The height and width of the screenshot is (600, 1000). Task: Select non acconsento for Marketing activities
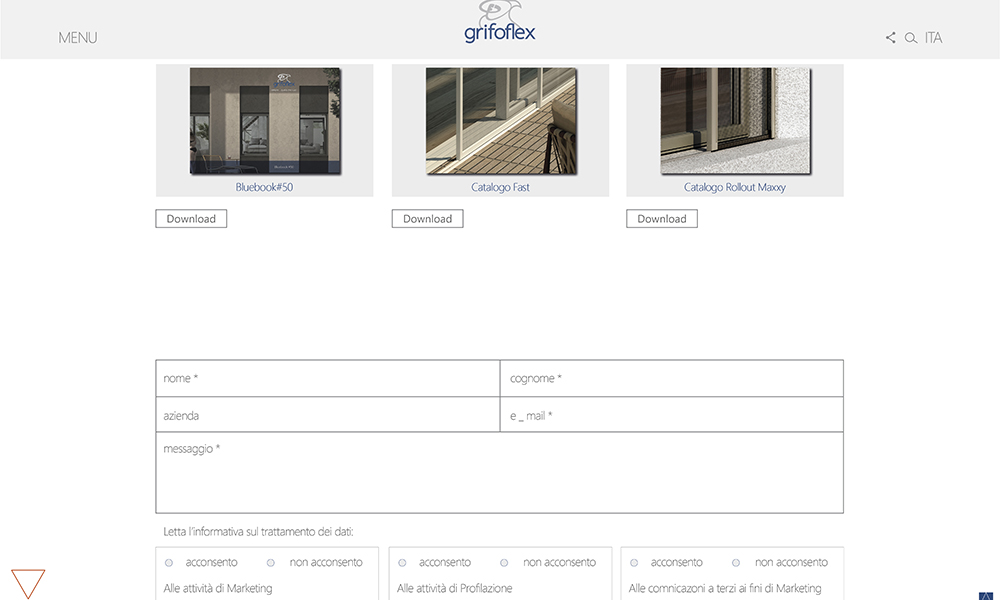coord(270,563)
